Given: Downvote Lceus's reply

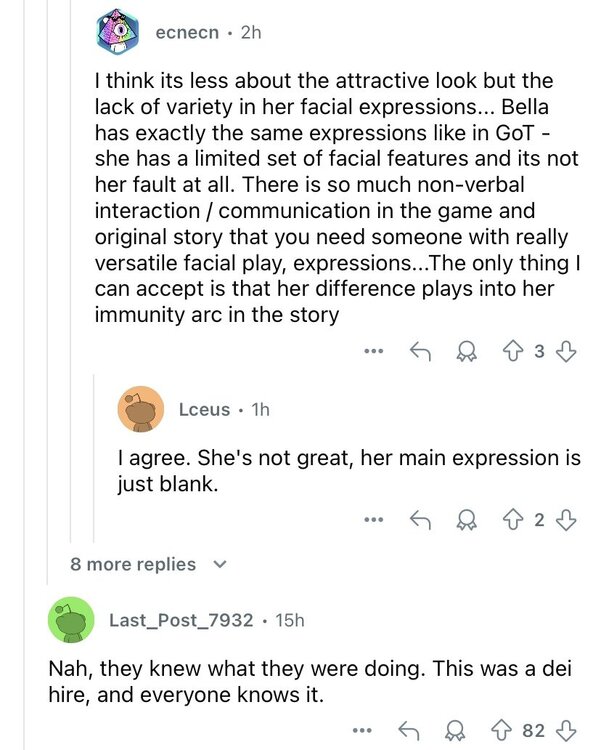Looking at the screenshot, I should [565, 519].
